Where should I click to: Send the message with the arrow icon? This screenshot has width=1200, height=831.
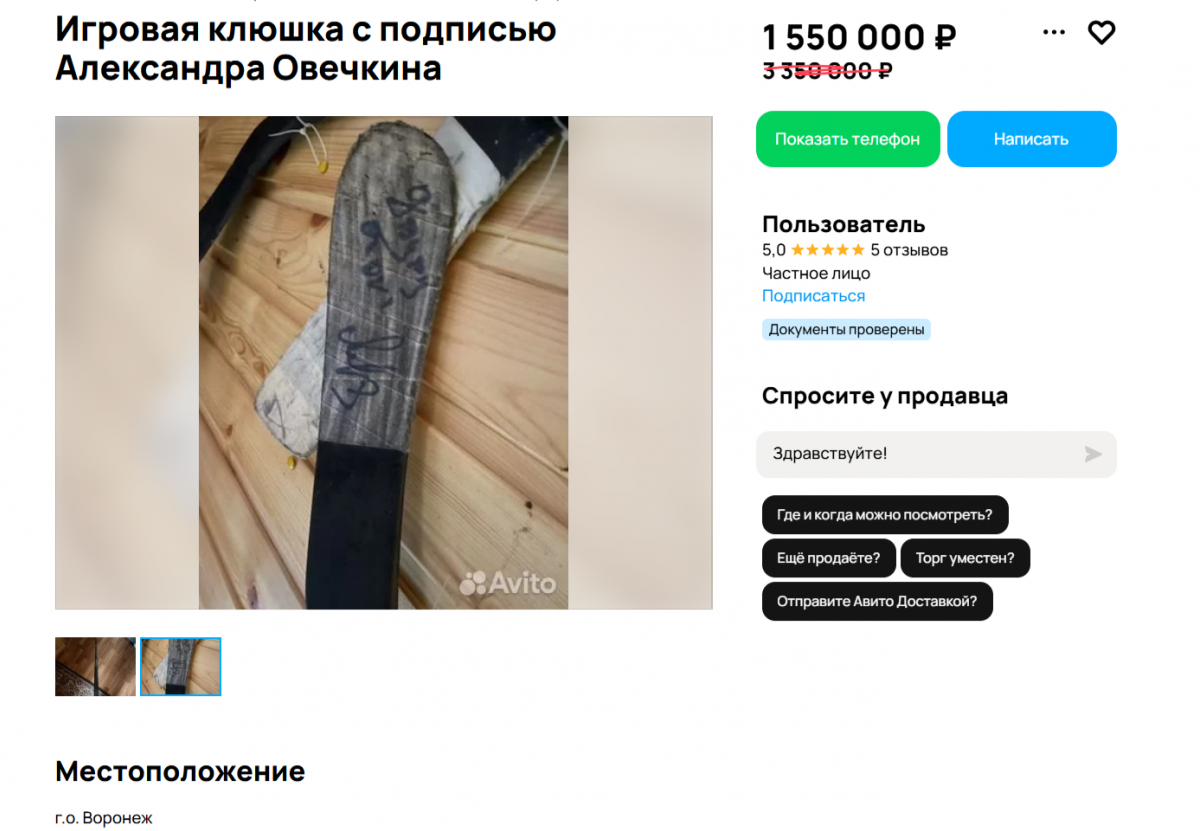coord(1093,454)
